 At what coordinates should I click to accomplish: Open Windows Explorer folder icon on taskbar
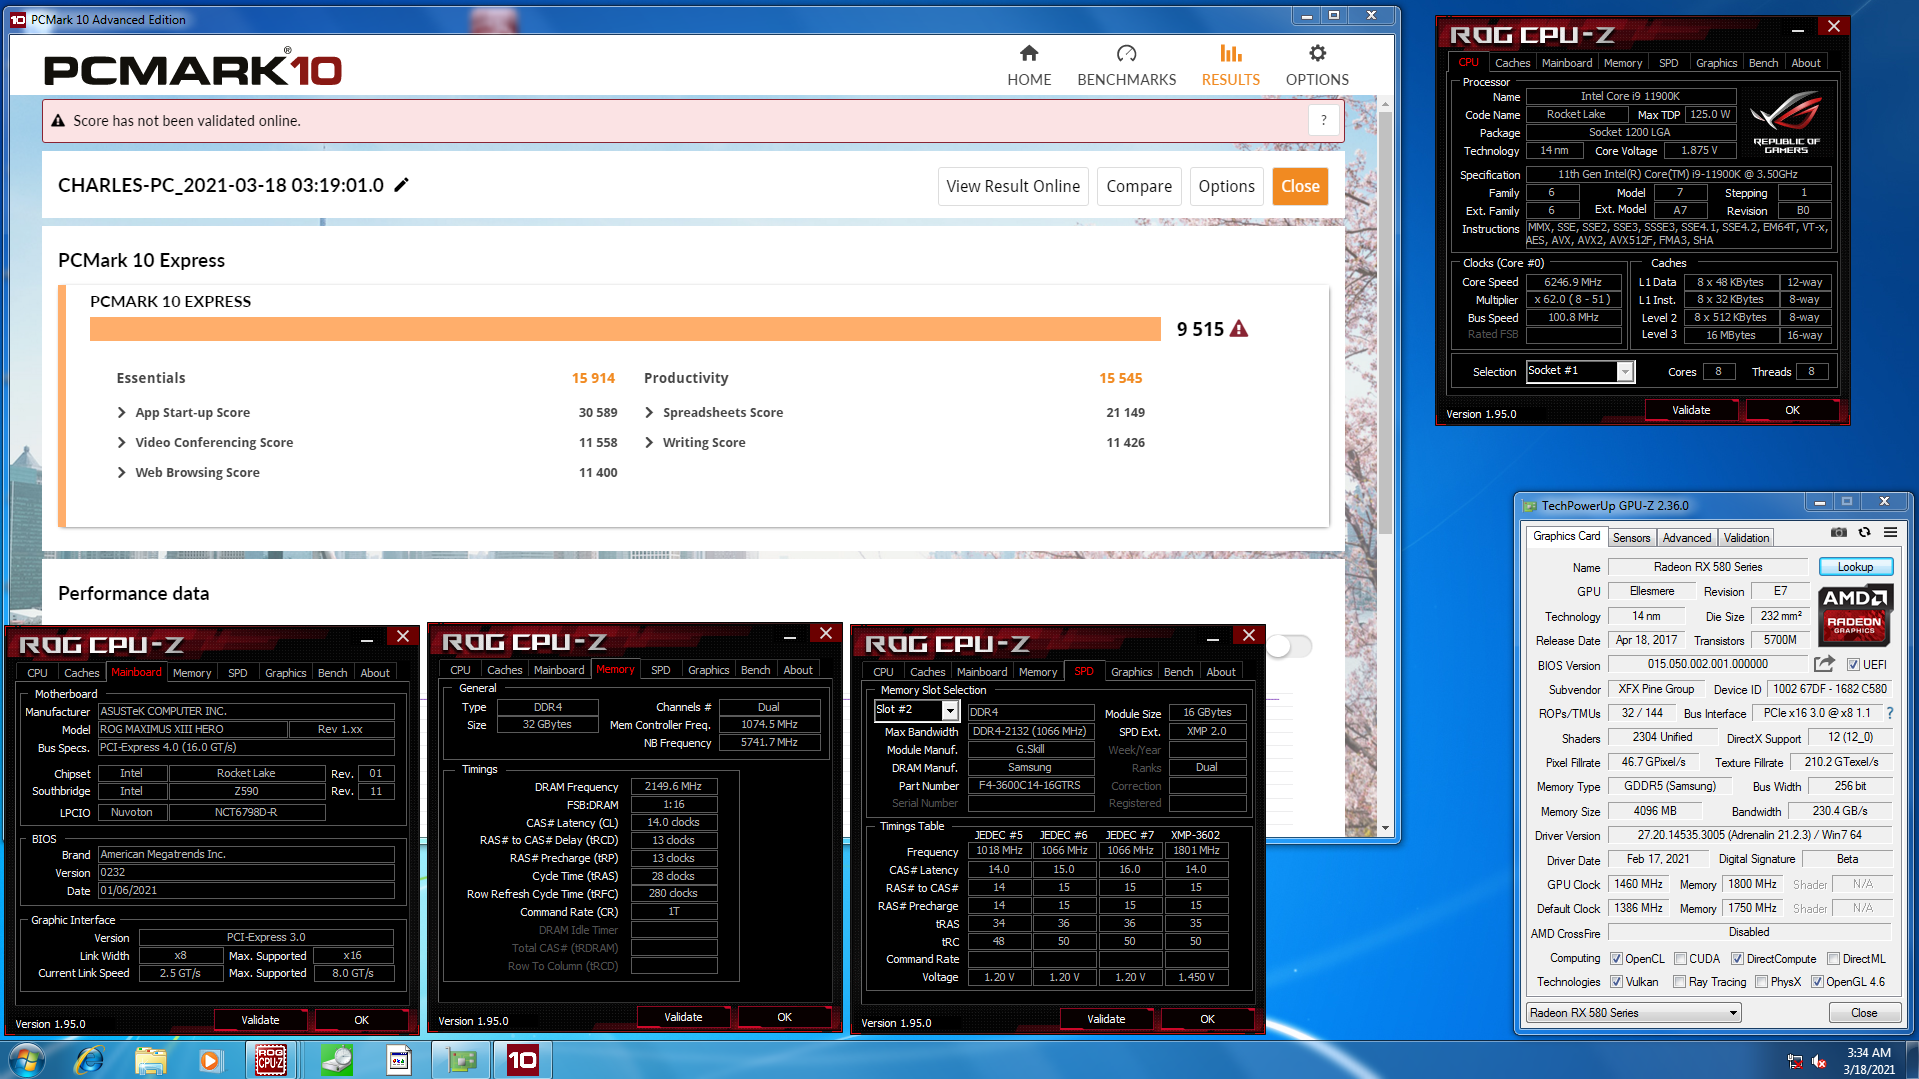pos(150,1060)
